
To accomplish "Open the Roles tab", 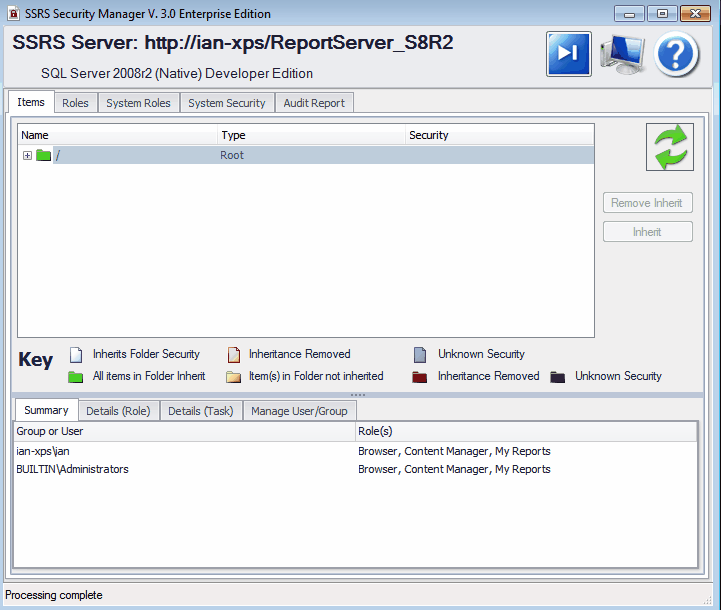I will click(x=75, y=103).
